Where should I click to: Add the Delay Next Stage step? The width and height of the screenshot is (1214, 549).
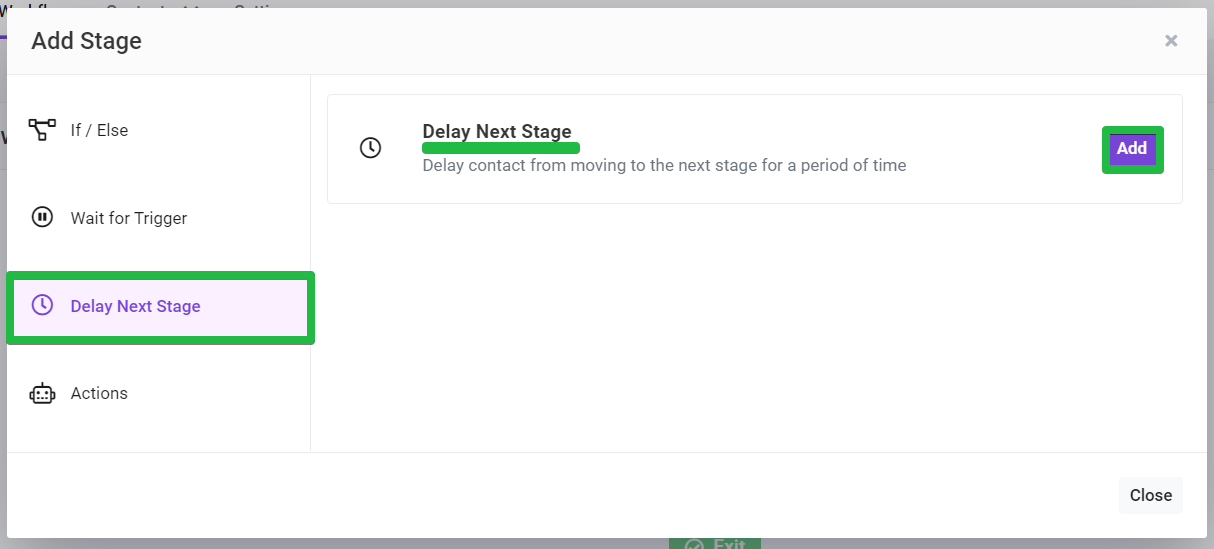coord(1132,149)
